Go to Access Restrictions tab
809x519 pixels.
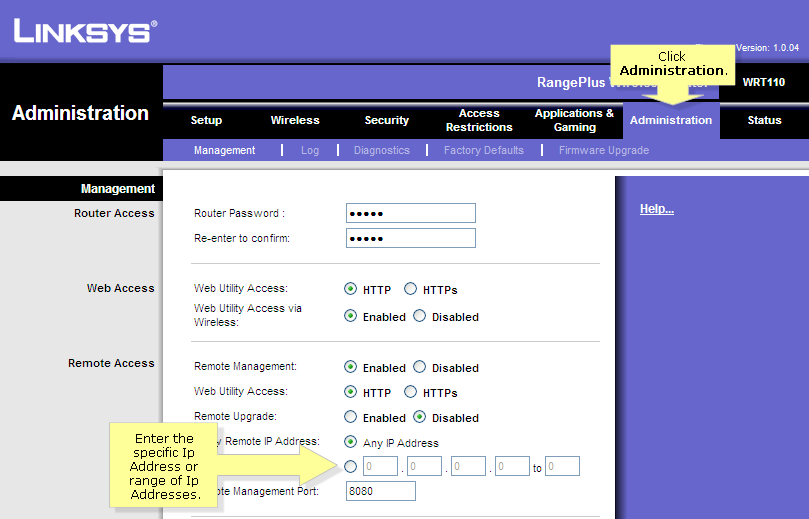click(x=479, y=121)
